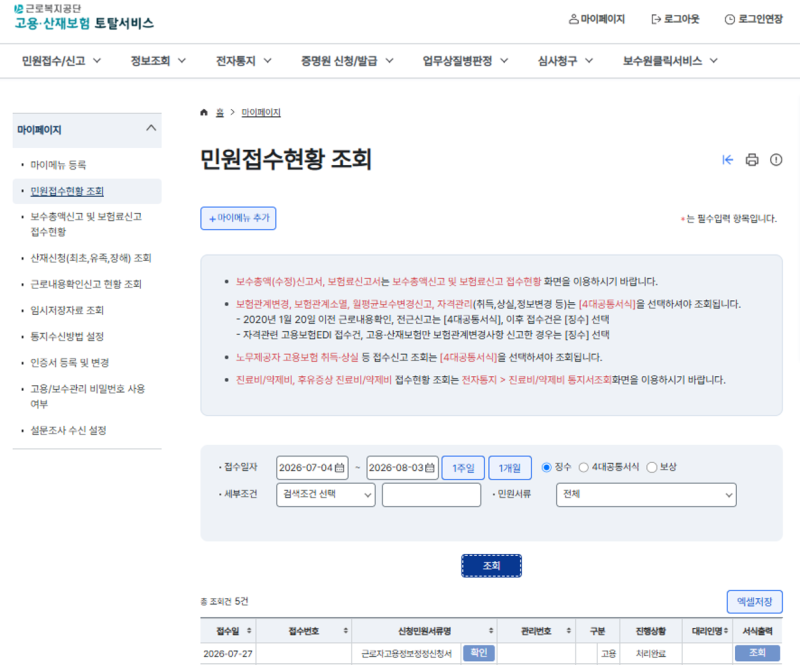Screen dimensions: 800x665
Task: Click 확인 button for 근로자고용정보정정신청서
Action: [479, 653]
